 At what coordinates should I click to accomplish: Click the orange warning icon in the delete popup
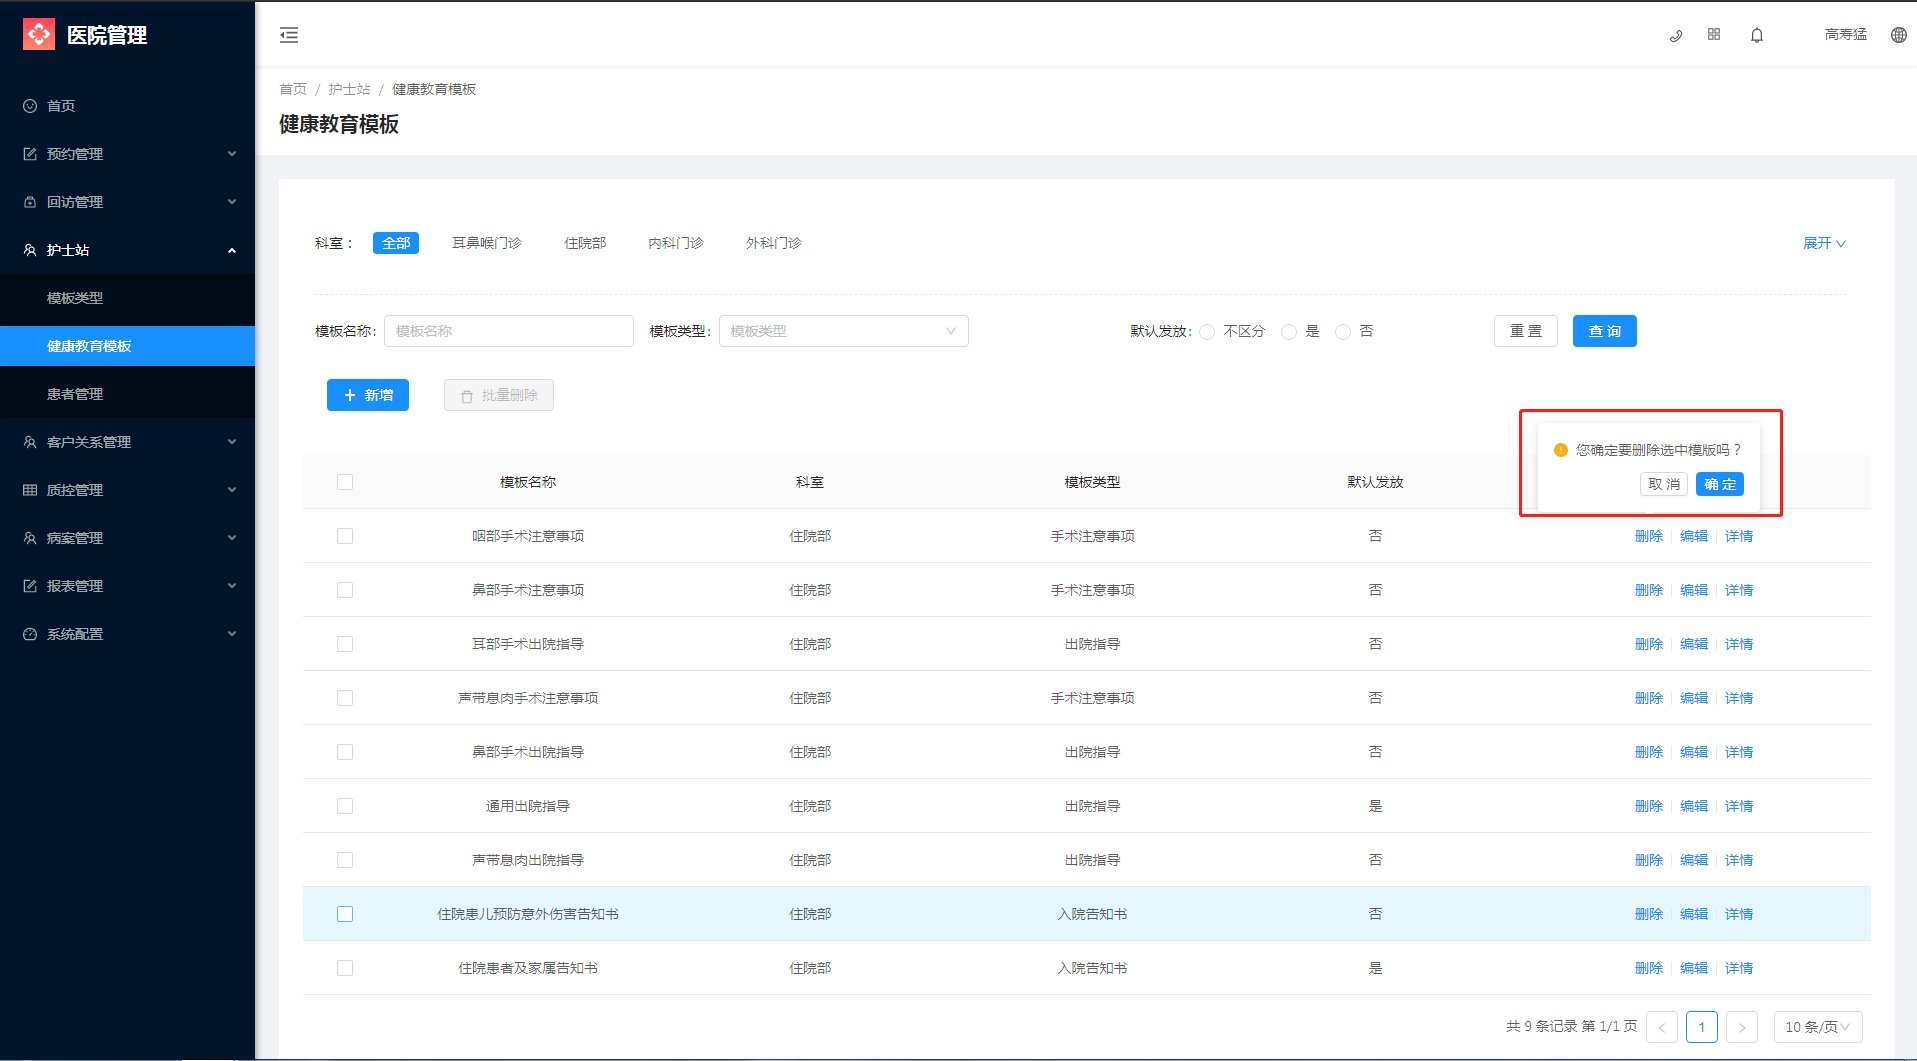click(x=1561, y=450)
